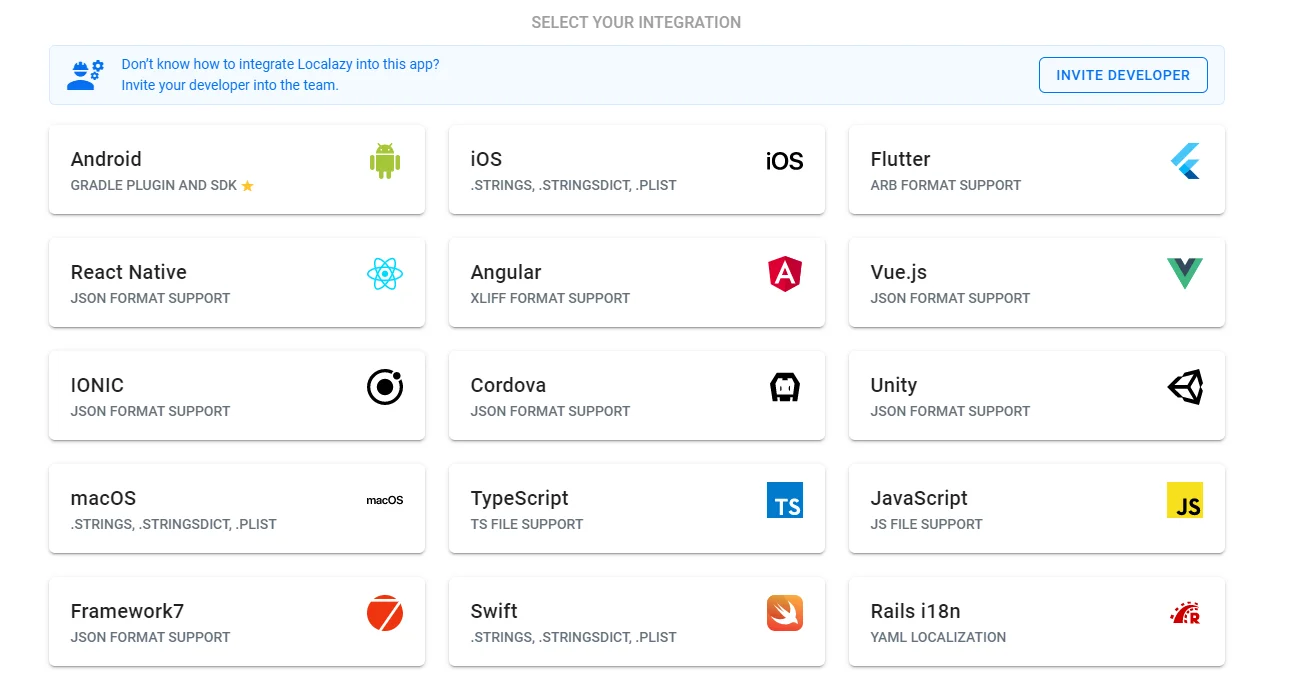1289x691 pixels.
Task: Select the Rails i18n icon
Action: [1185, 613]
